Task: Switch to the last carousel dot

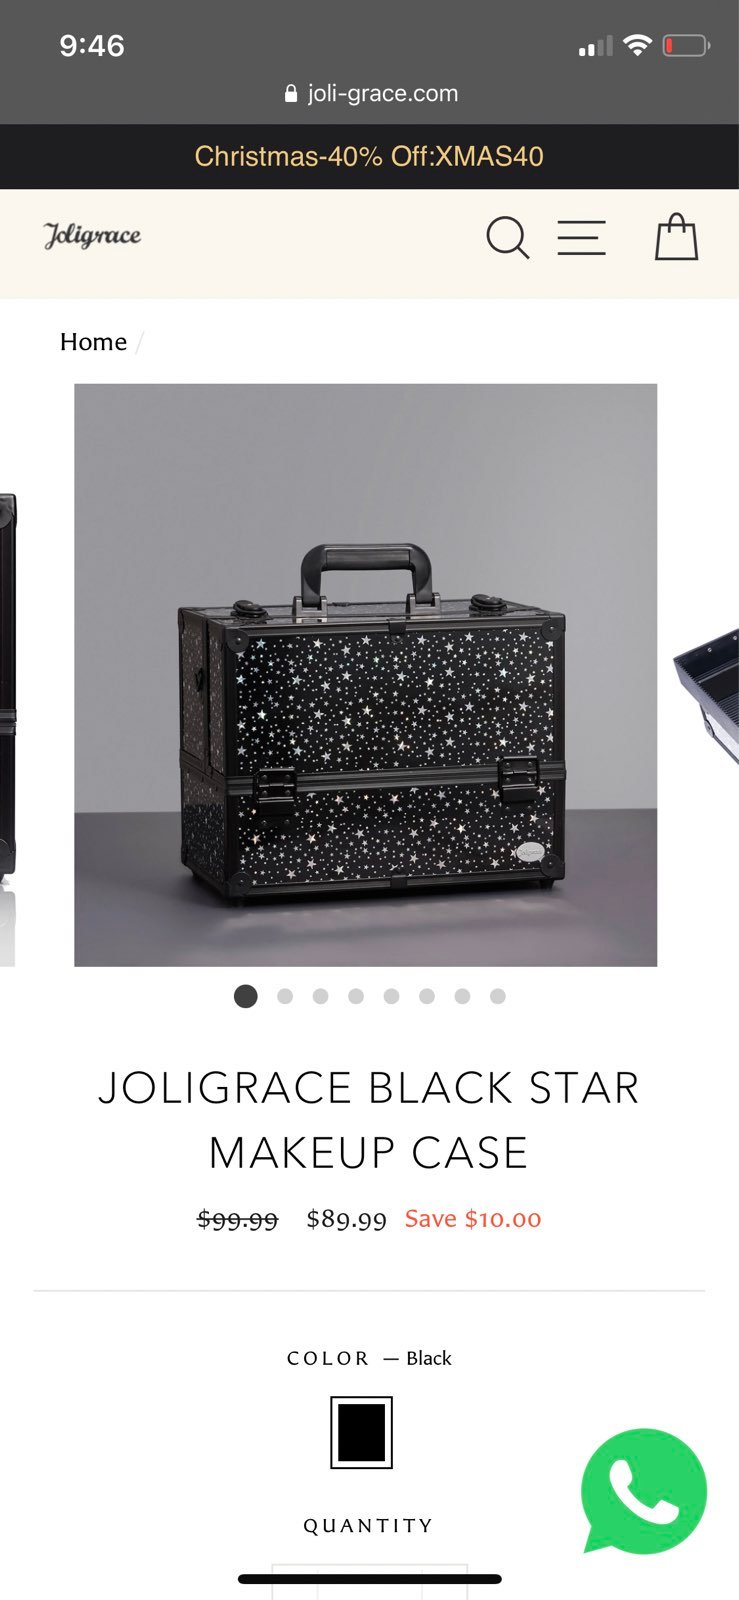Action: pos(498,996)
